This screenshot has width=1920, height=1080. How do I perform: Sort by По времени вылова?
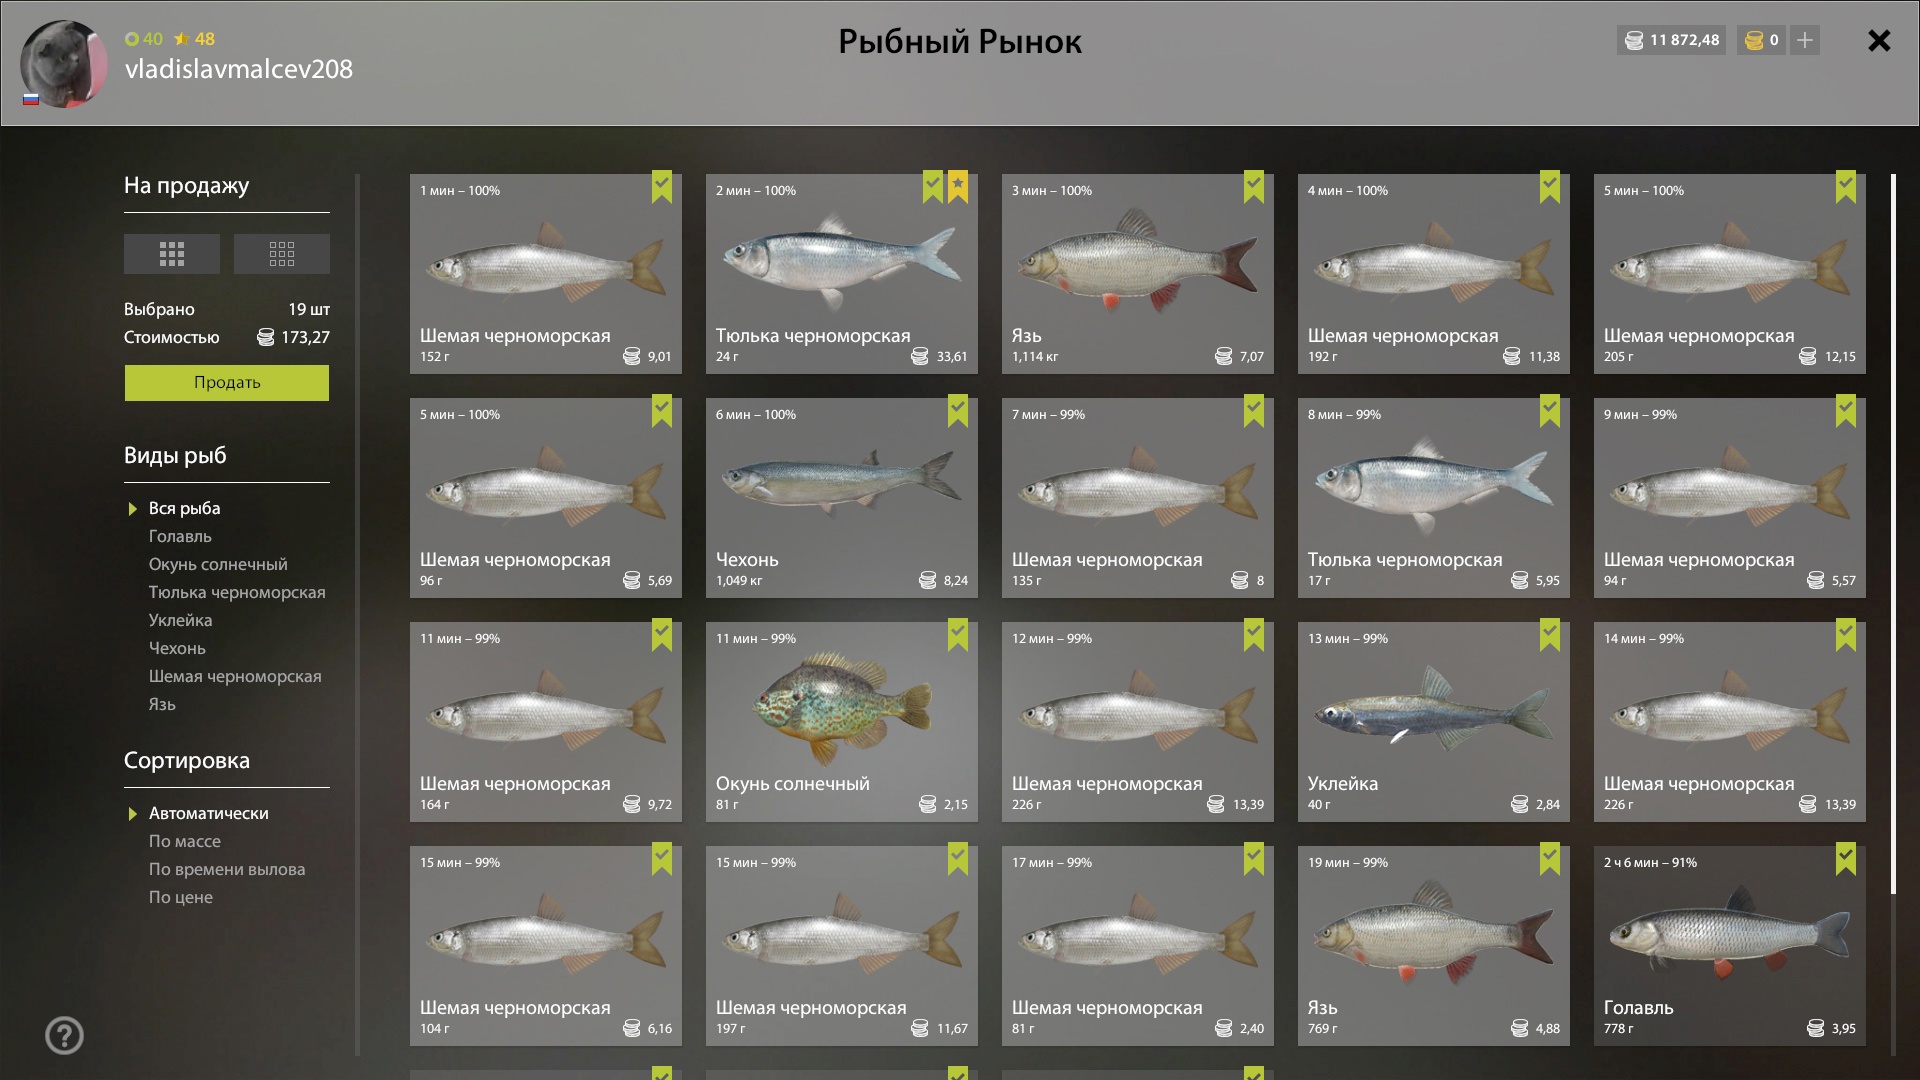(x=227, y=869)
